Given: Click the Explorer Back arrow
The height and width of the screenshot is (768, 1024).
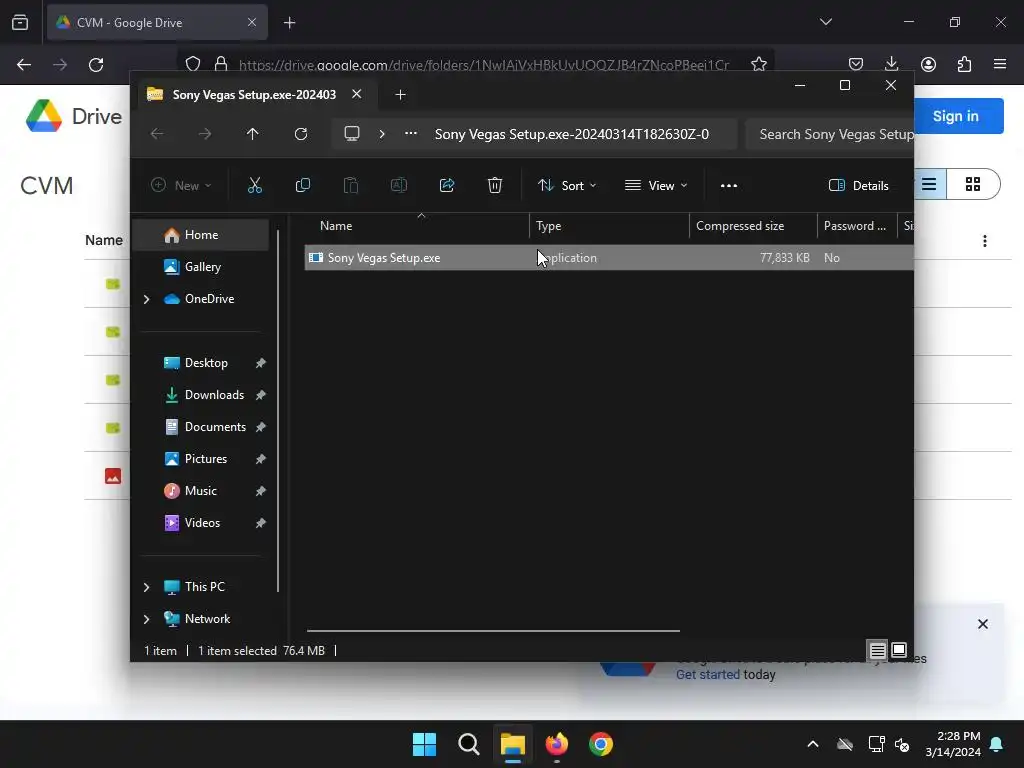Looking at the screenshot, I should pyautogui.click(x=157, y=134).
